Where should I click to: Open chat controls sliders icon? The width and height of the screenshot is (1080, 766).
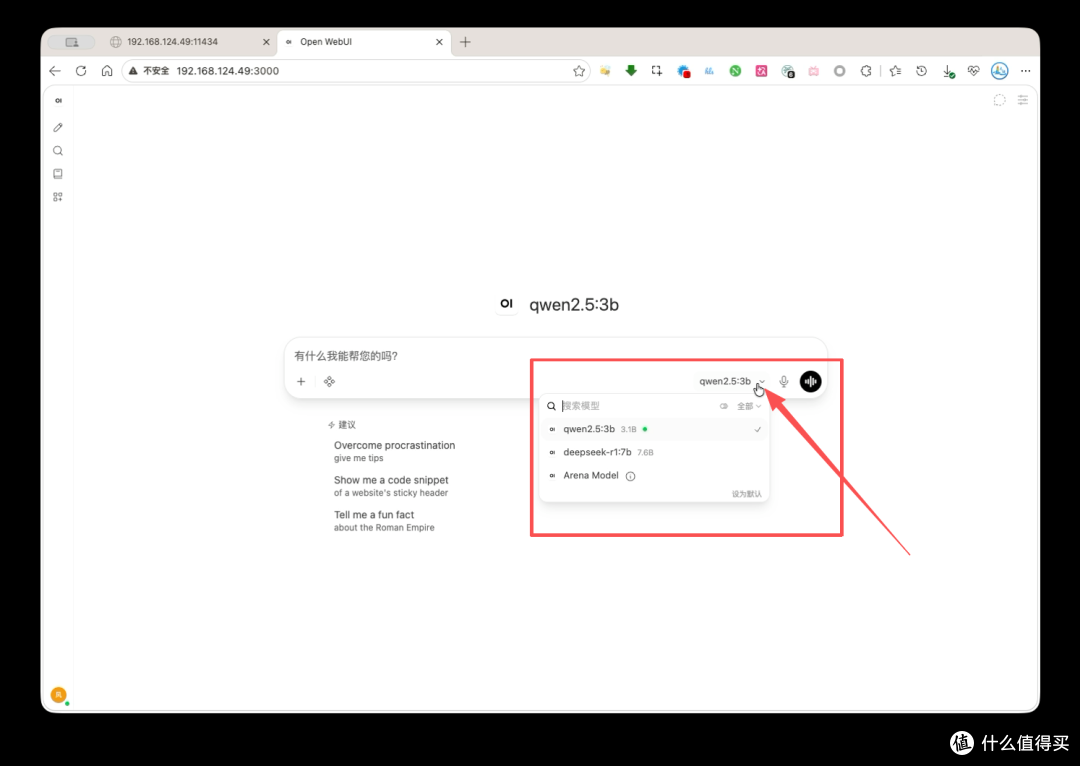[x=1023, y=100]
